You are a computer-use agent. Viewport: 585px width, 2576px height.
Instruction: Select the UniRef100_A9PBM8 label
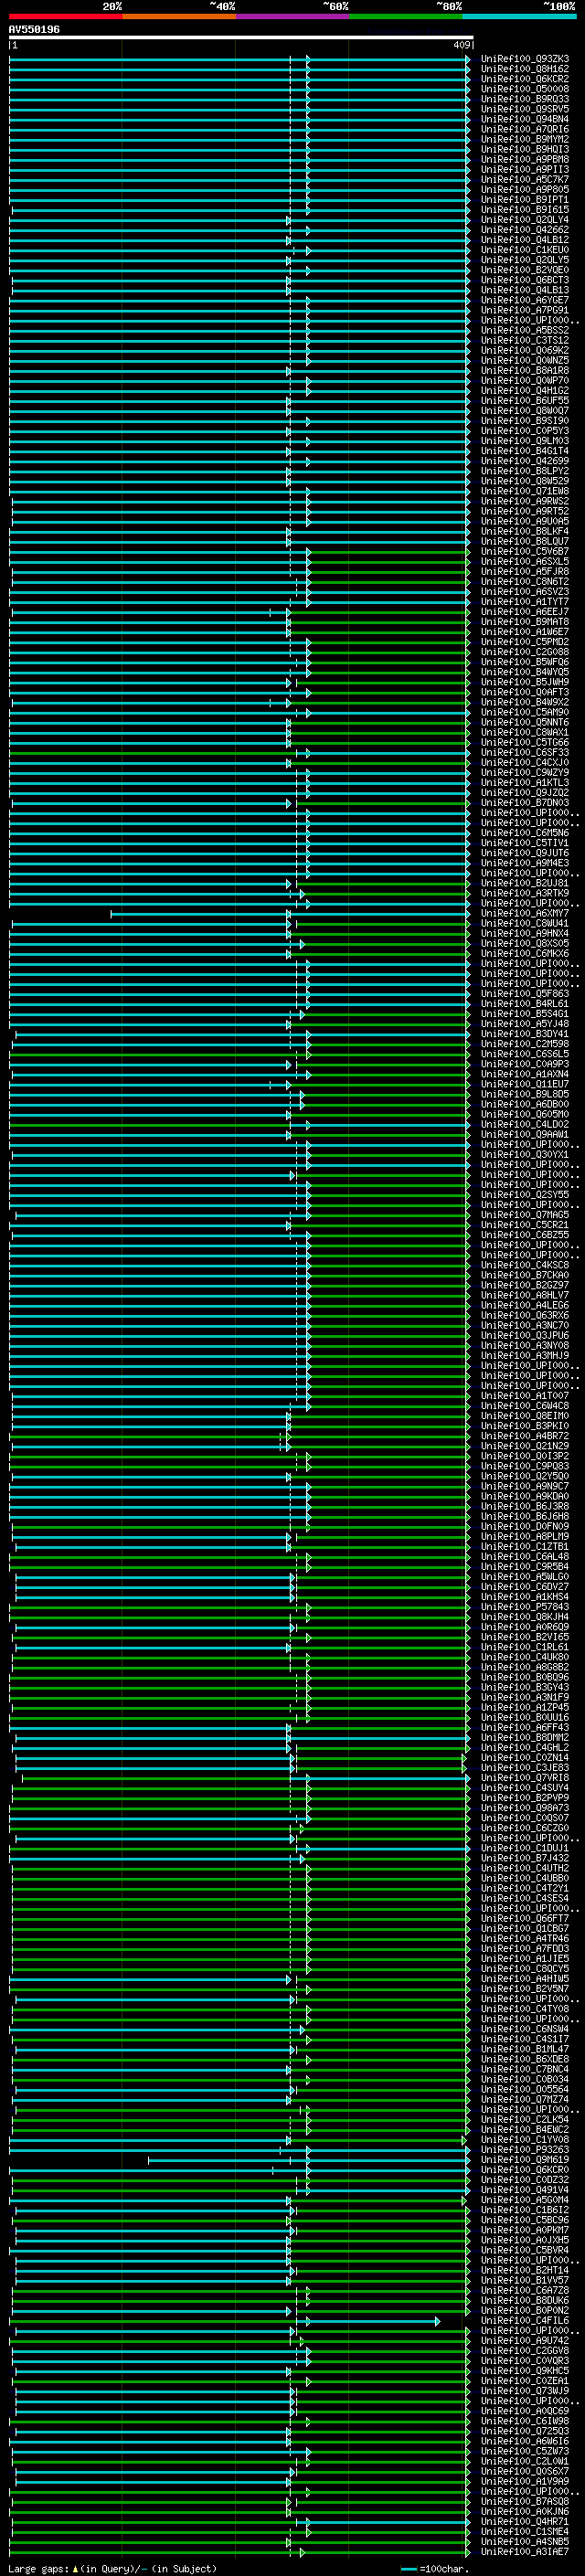point(525,159)
